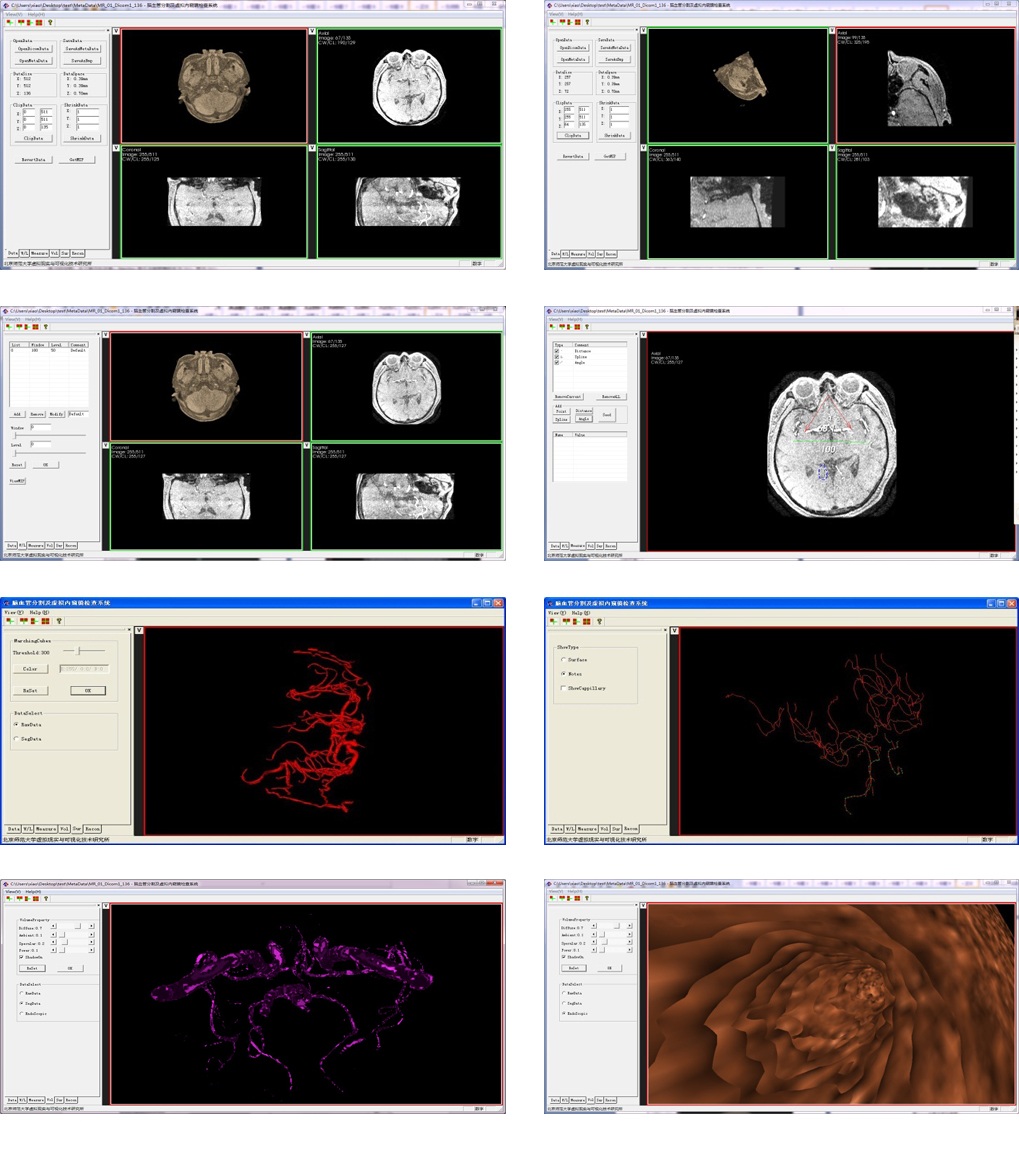Select SegData option in the MarchingCubes panel
Screen dimensions: 1019x1162
[17, 738]
